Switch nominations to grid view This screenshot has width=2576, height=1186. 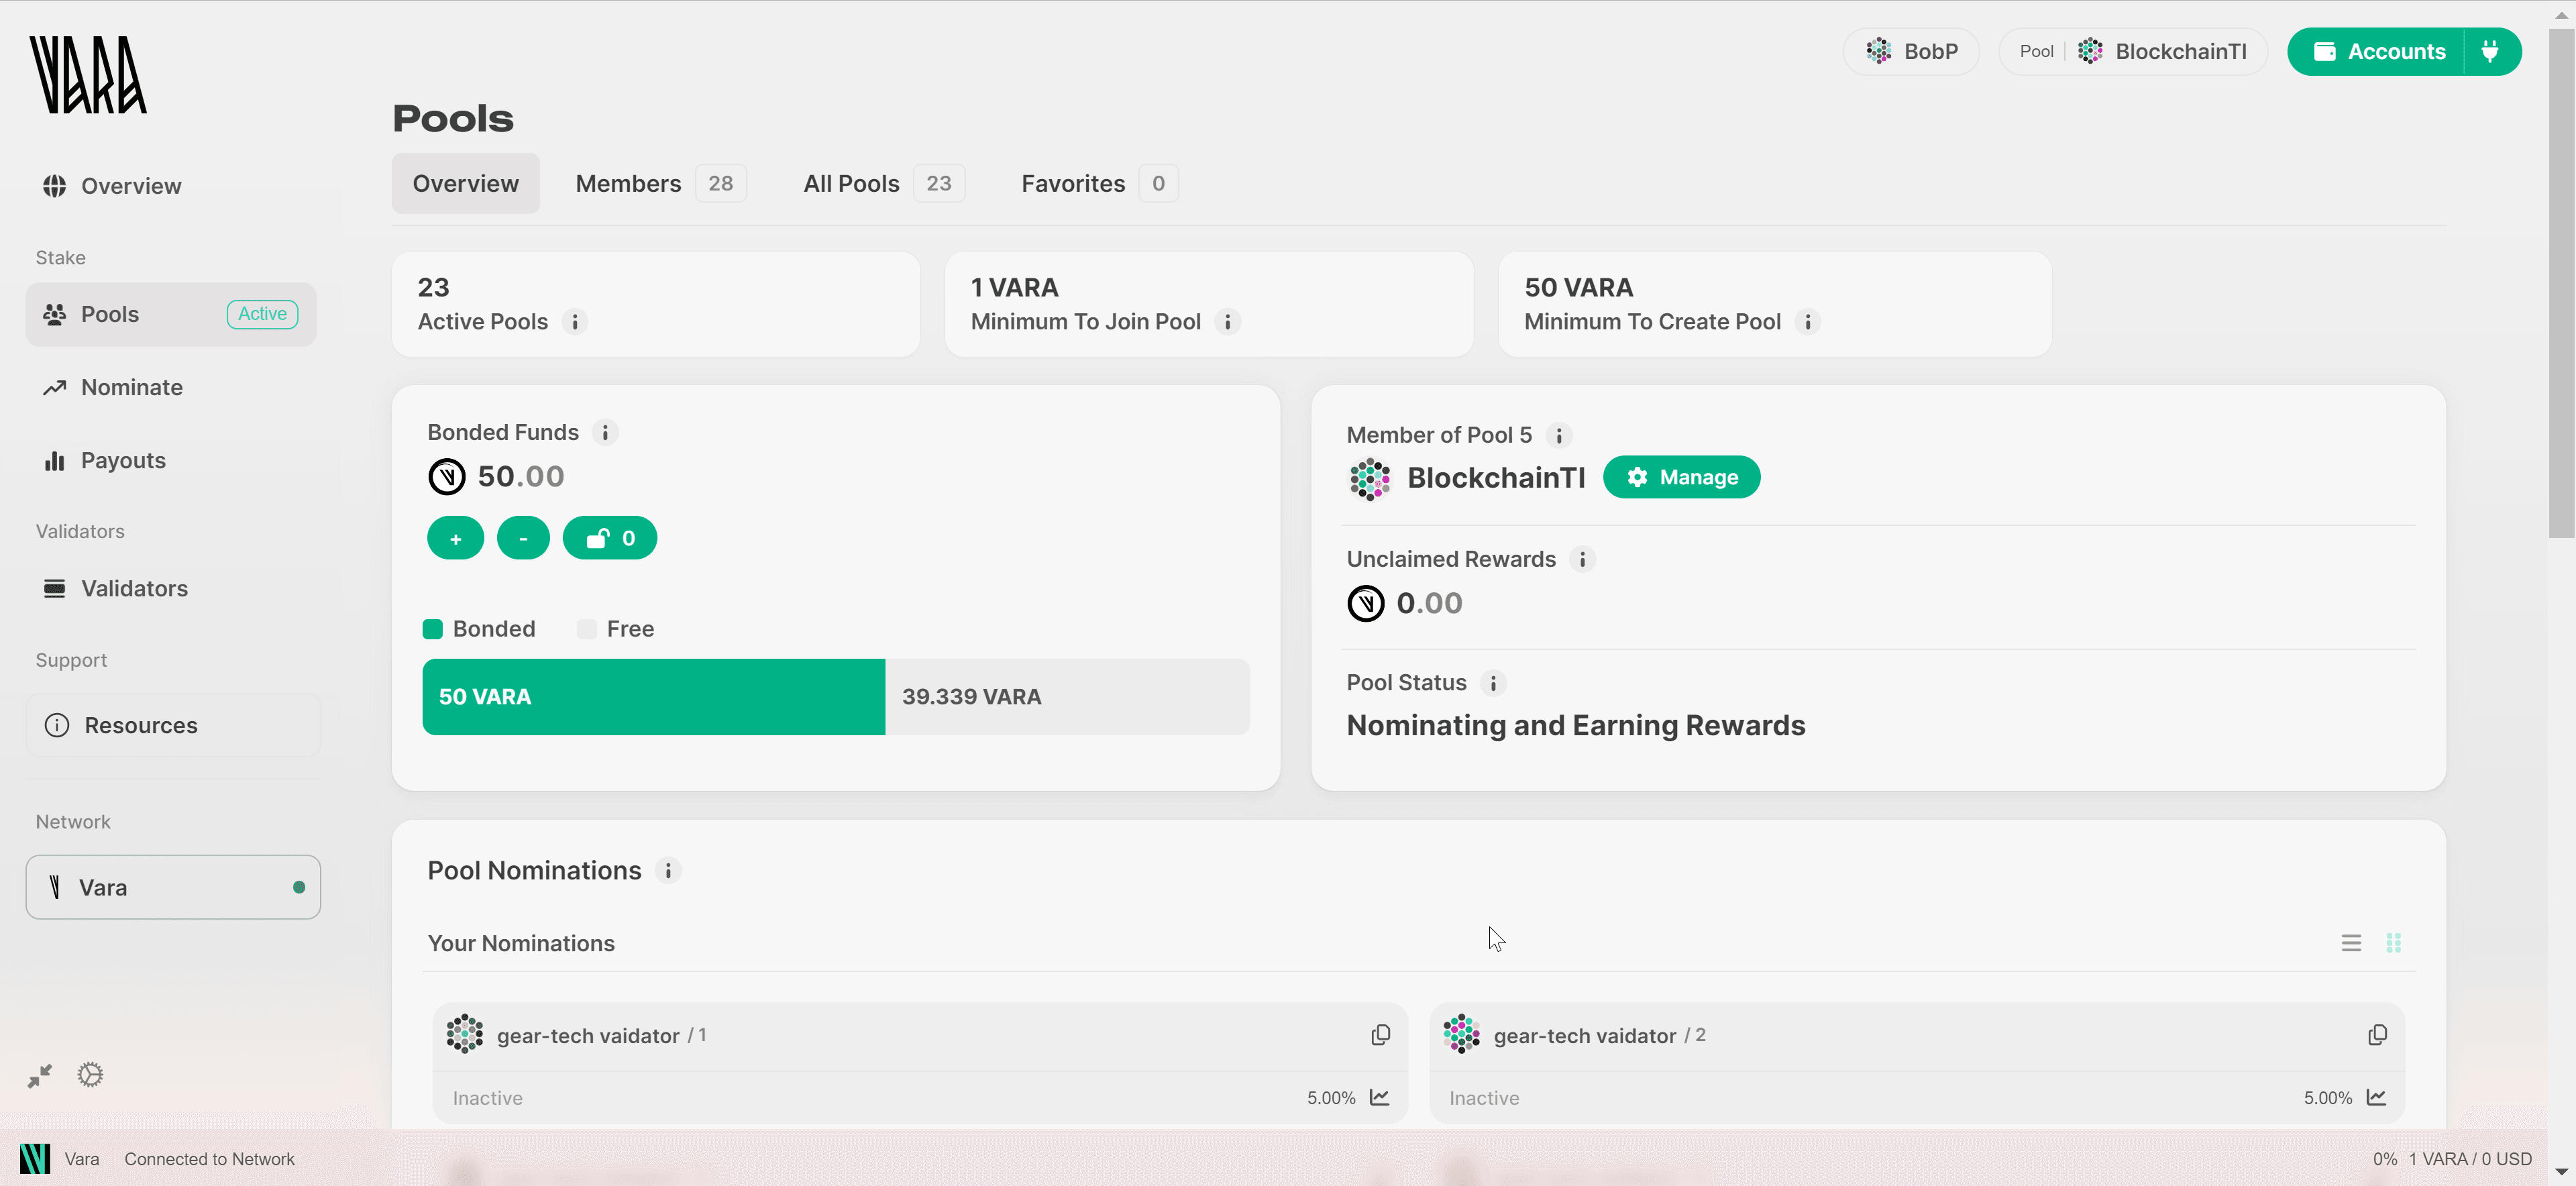coord(2393,943)
